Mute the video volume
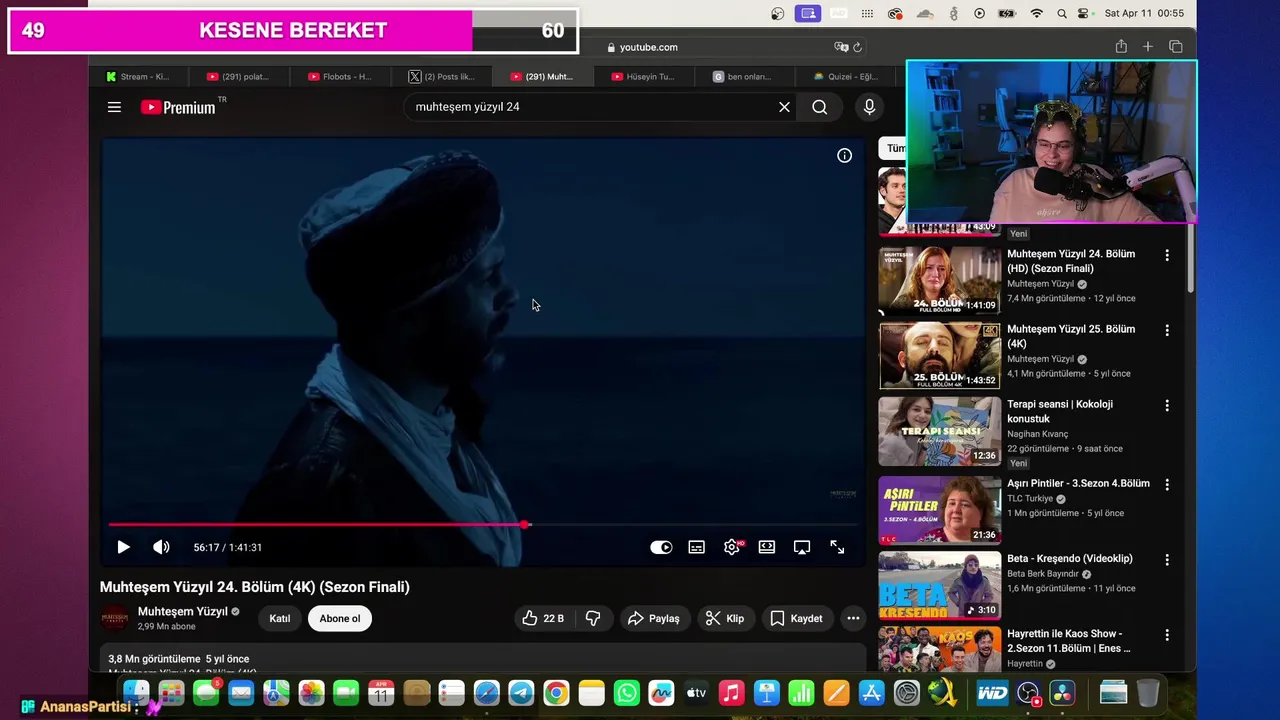 click(x=161, y=547)
